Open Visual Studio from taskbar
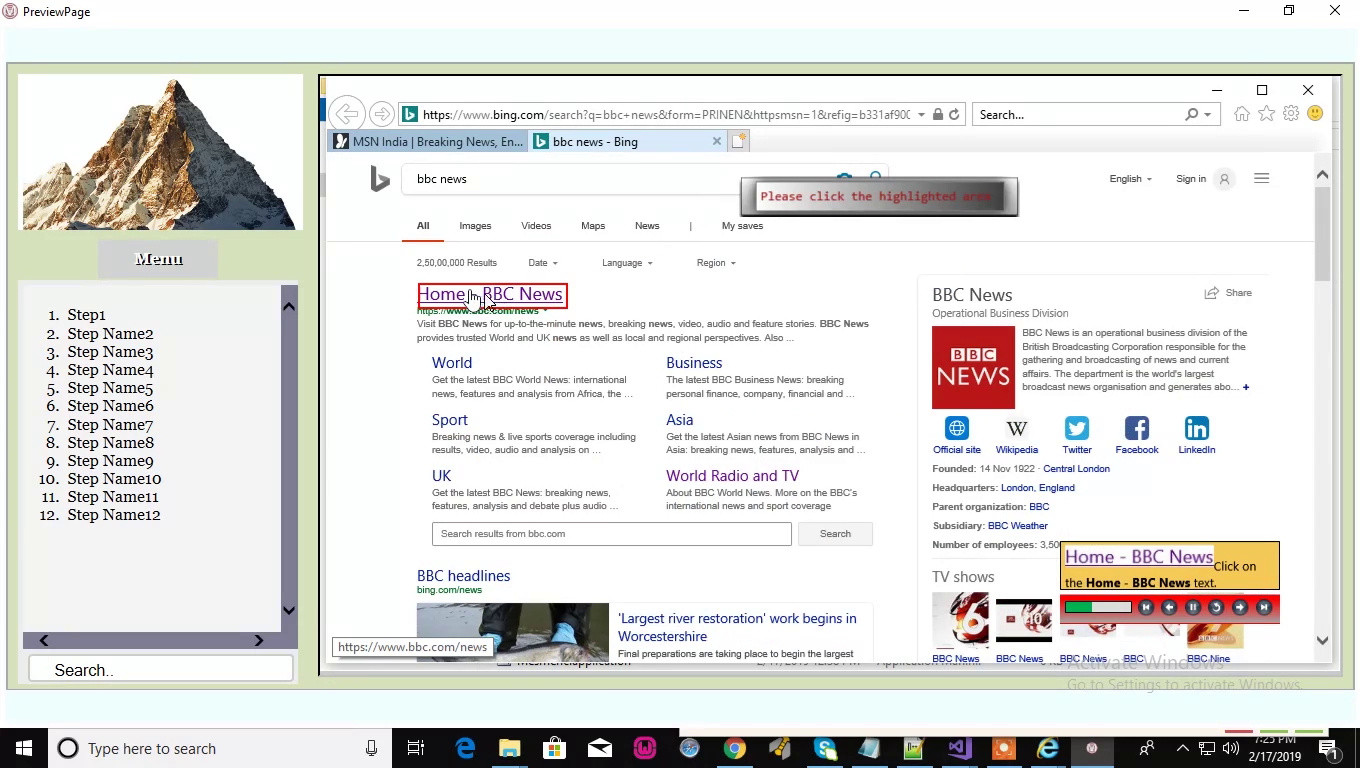The image size is (1360, 768). [x=959, y=748]
